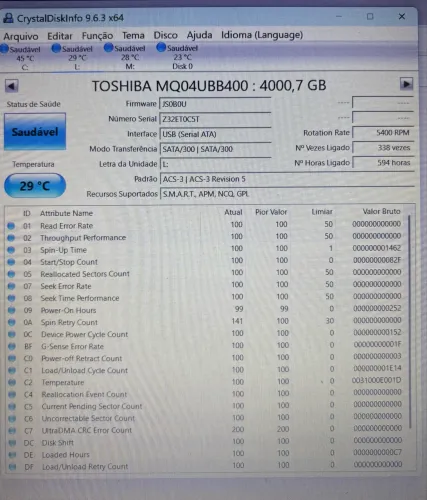The width and height of the screenshot is (427, 500).
Task: Click the CrystalDiskInfo title bar app icon
Action: 8,18
